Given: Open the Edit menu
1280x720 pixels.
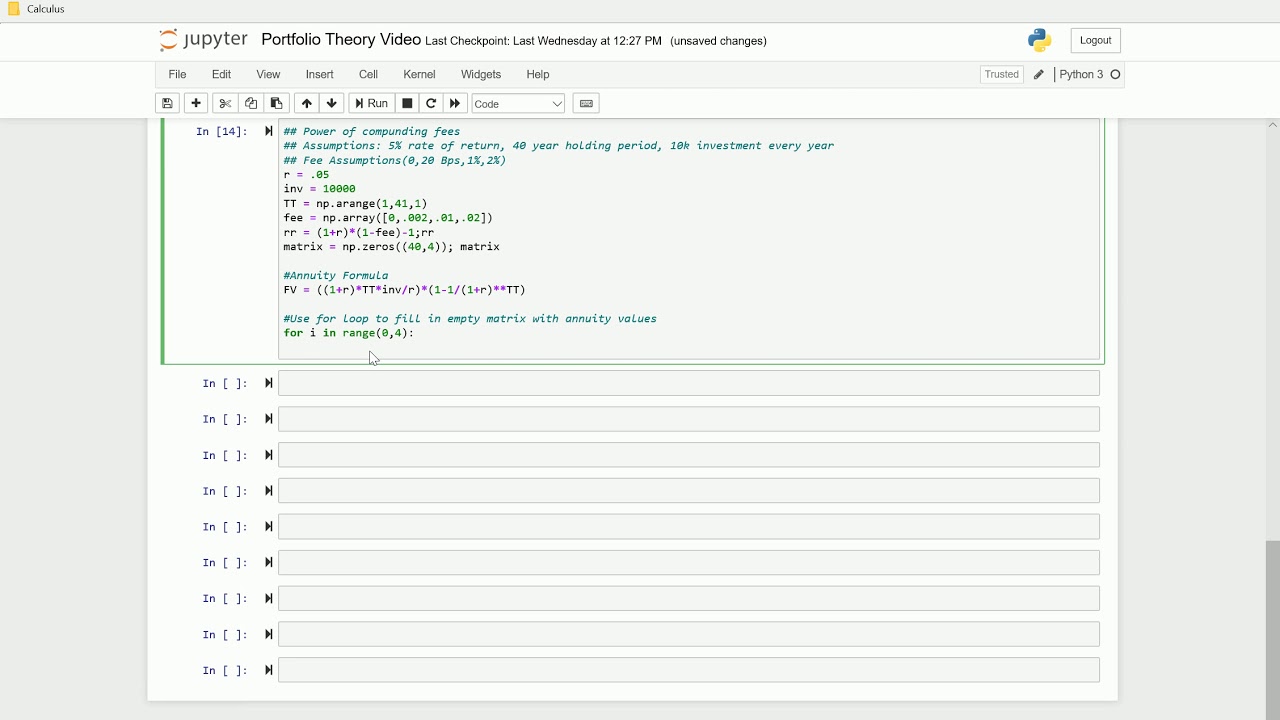Looking at the screenshot, I should (221, 75).
